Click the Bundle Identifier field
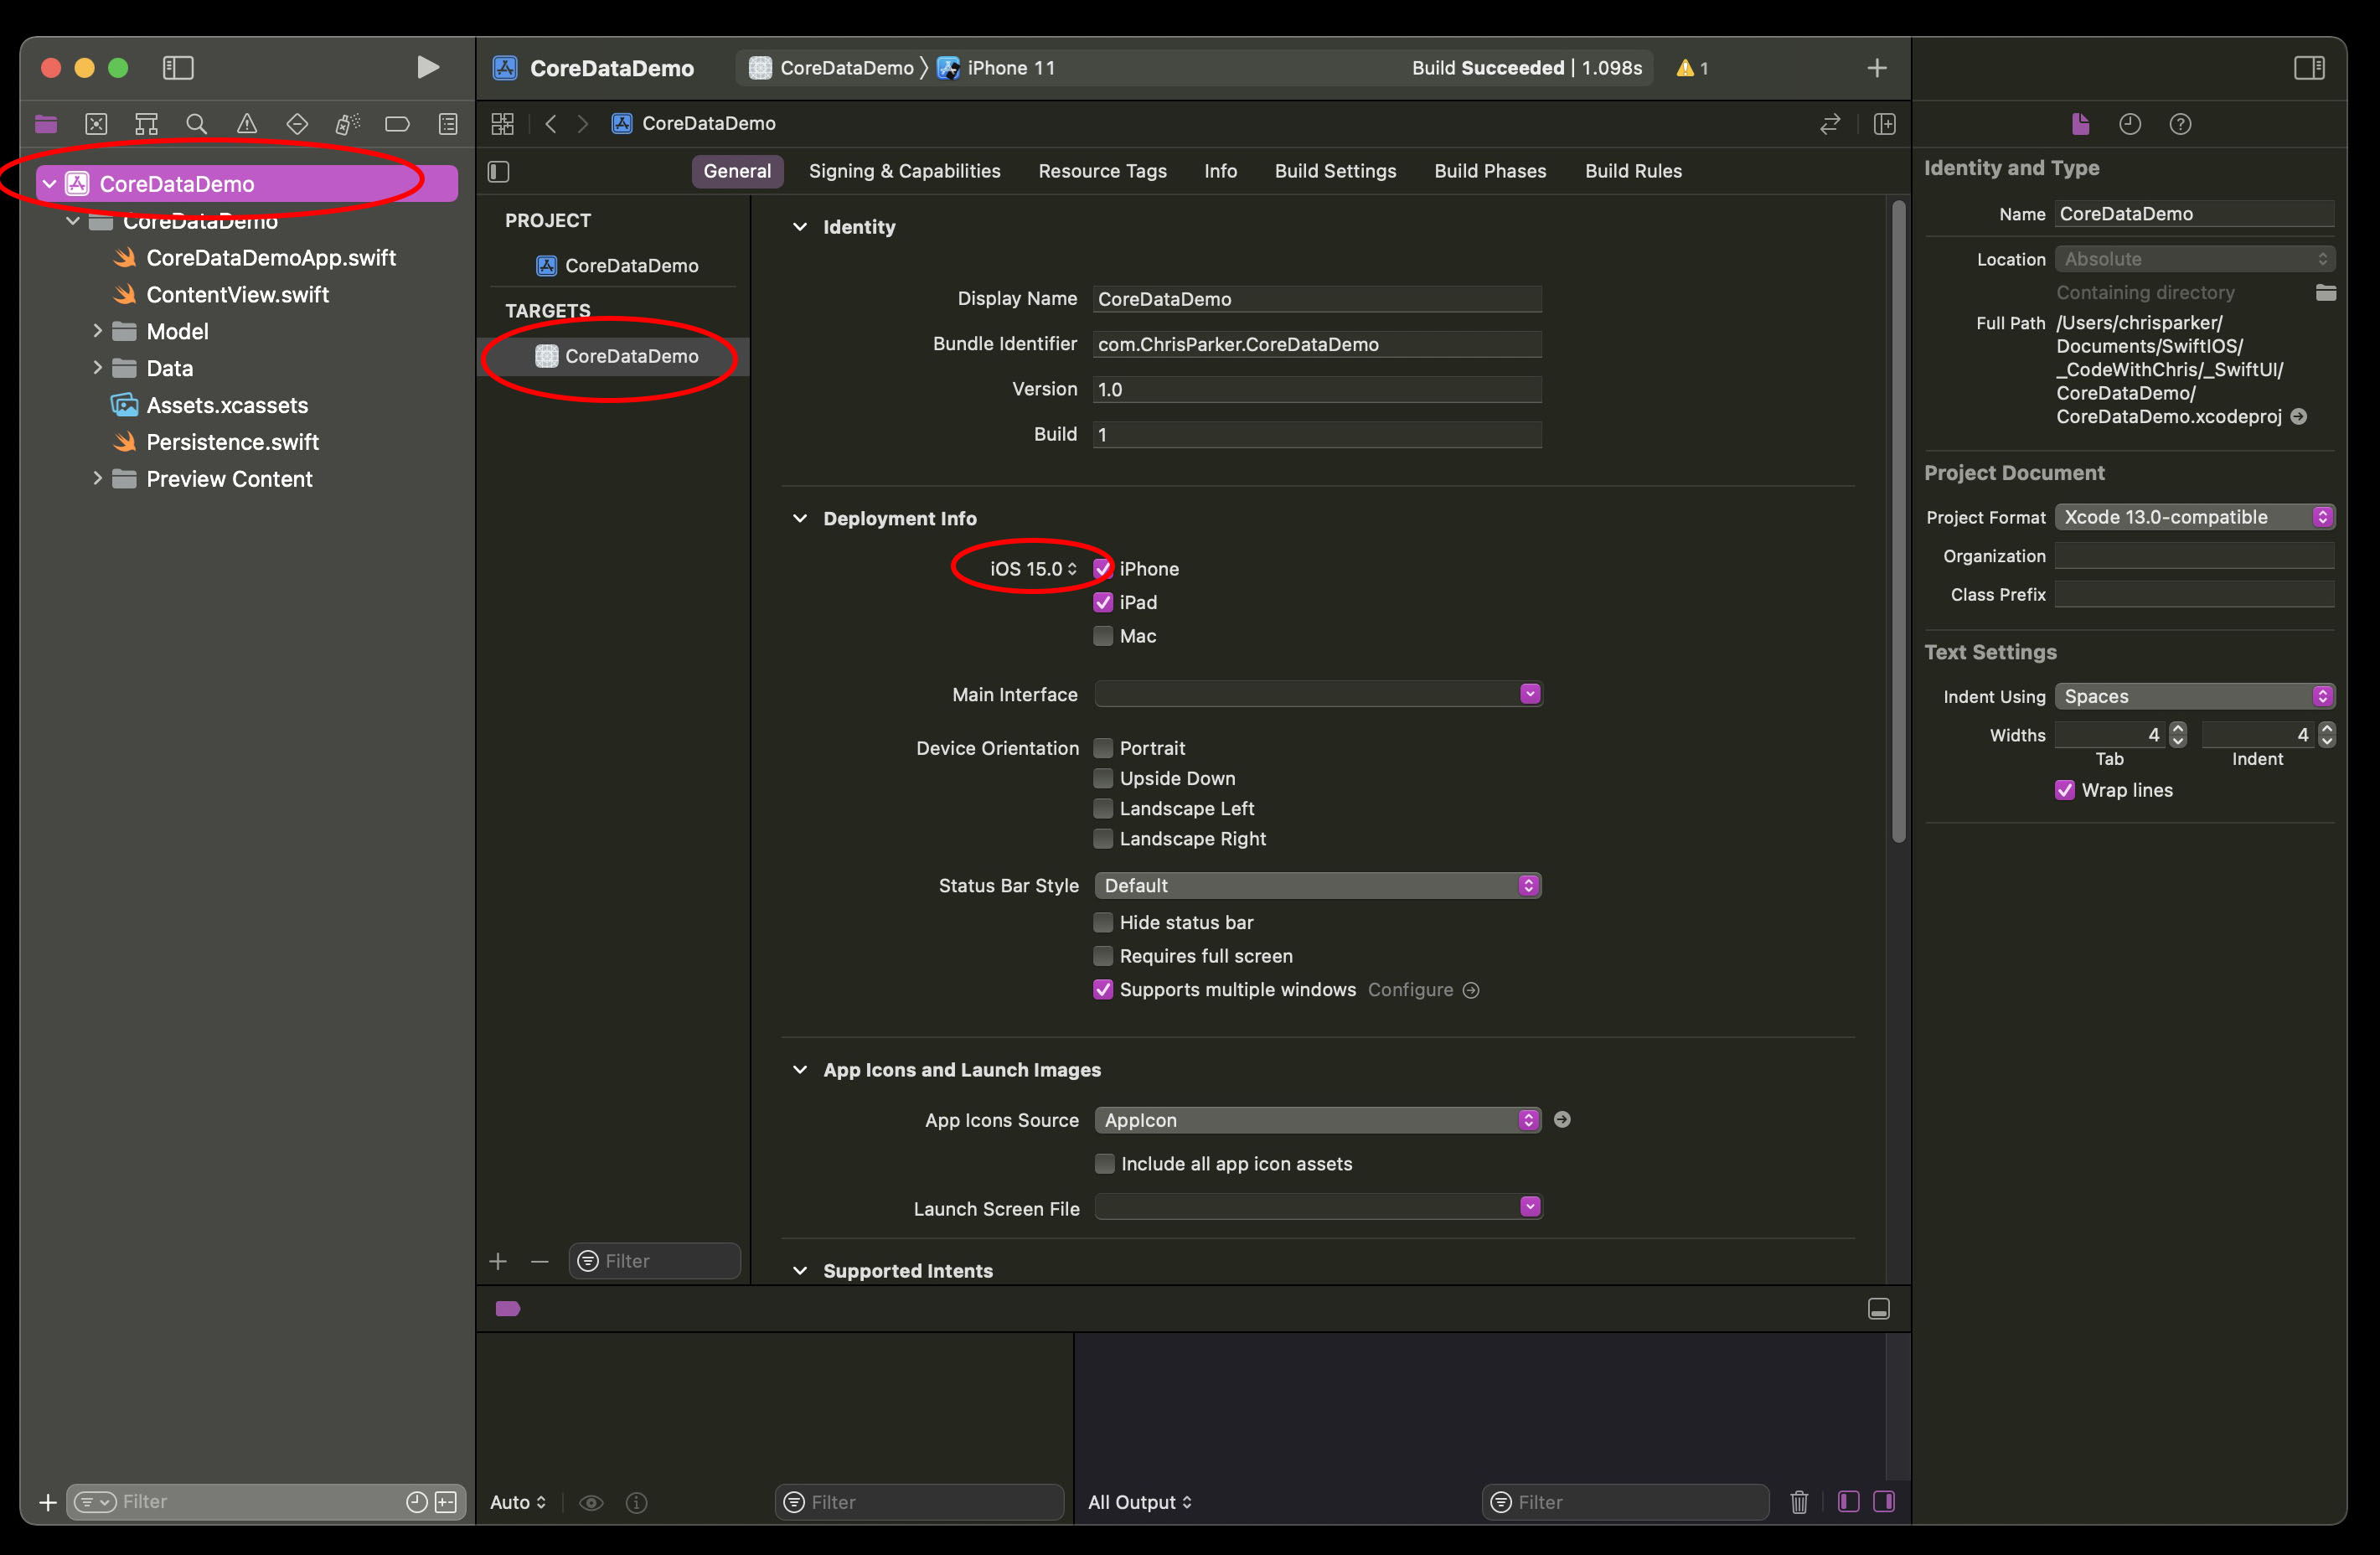The image size is (2380, 1555). 1317,344
